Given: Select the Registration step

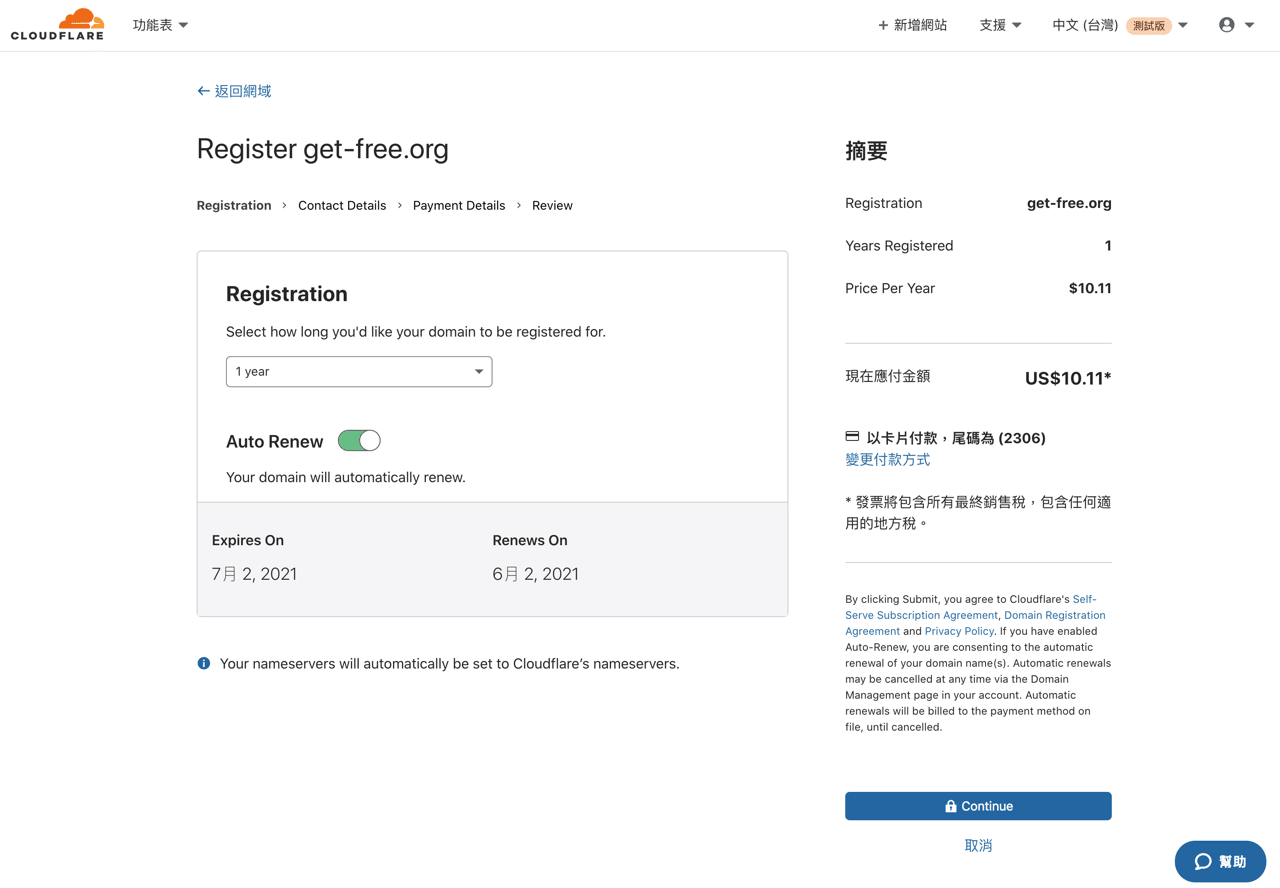Looking at the screenshot, I should coord(234,205).
